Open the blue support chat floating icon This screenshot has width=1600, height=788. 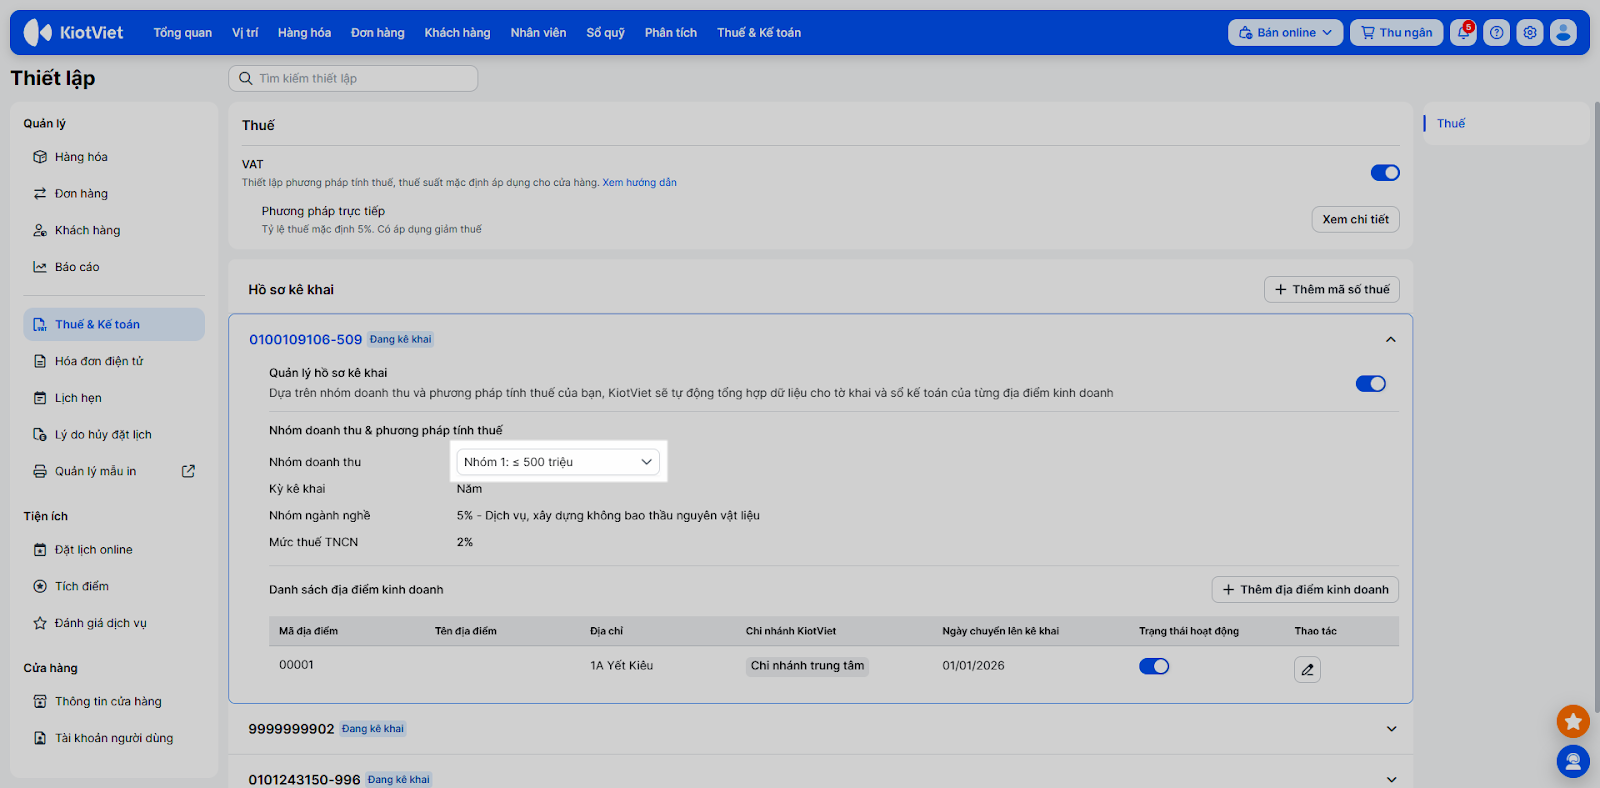[x=1573, y=762]
